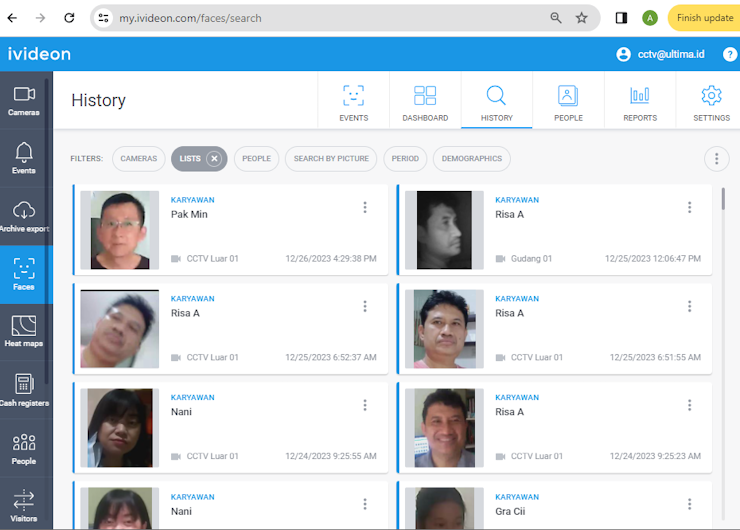740x530 pixels.
Task: Open Events bell in the sidebar
Action: [x=24, y=158]
